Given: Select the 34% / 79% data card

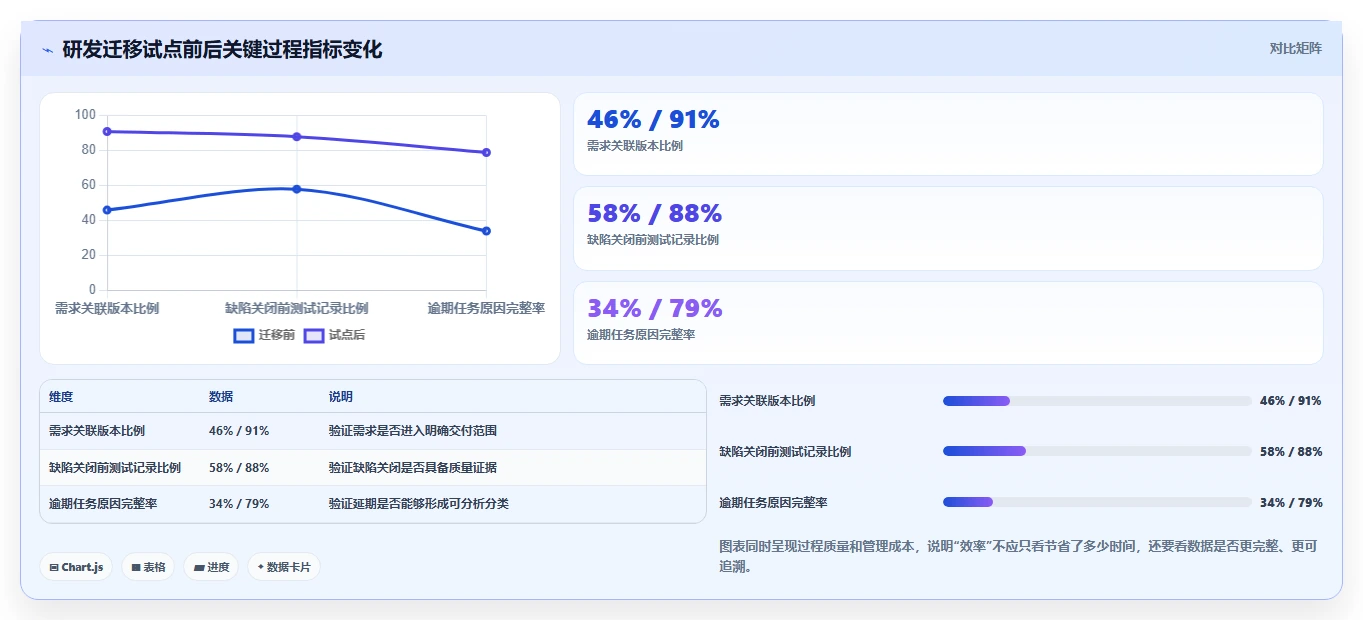Looking at the screenshot, I should (948, 323).
